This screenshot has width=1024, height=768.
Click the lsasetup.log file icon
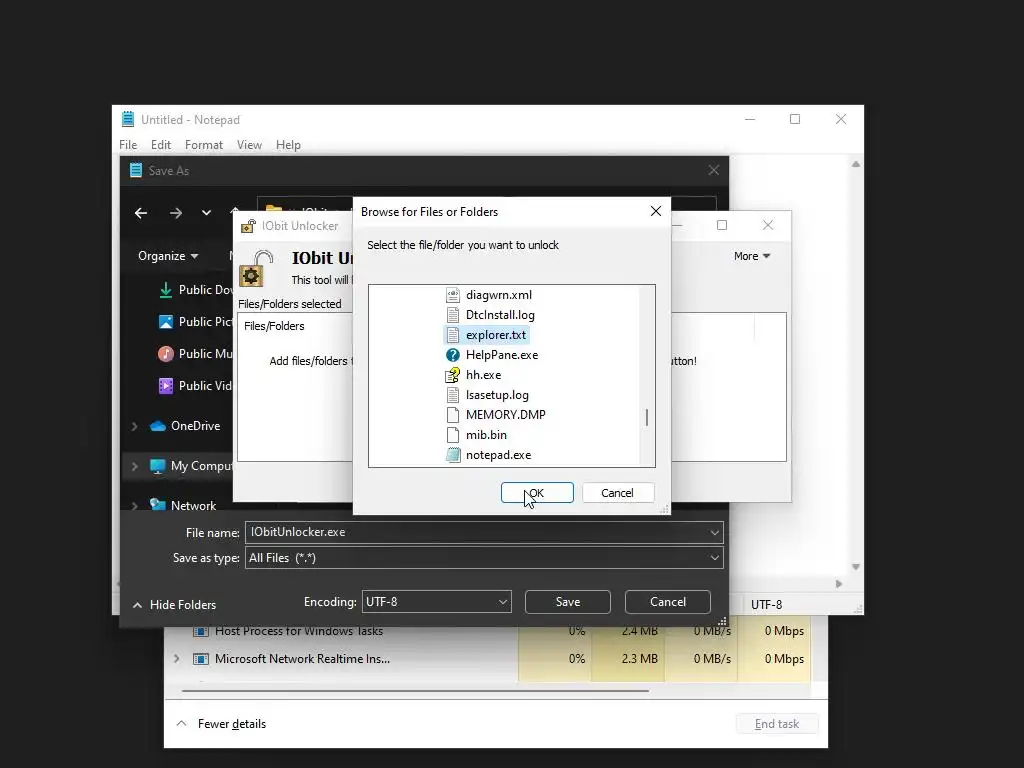tap(453, 395)
